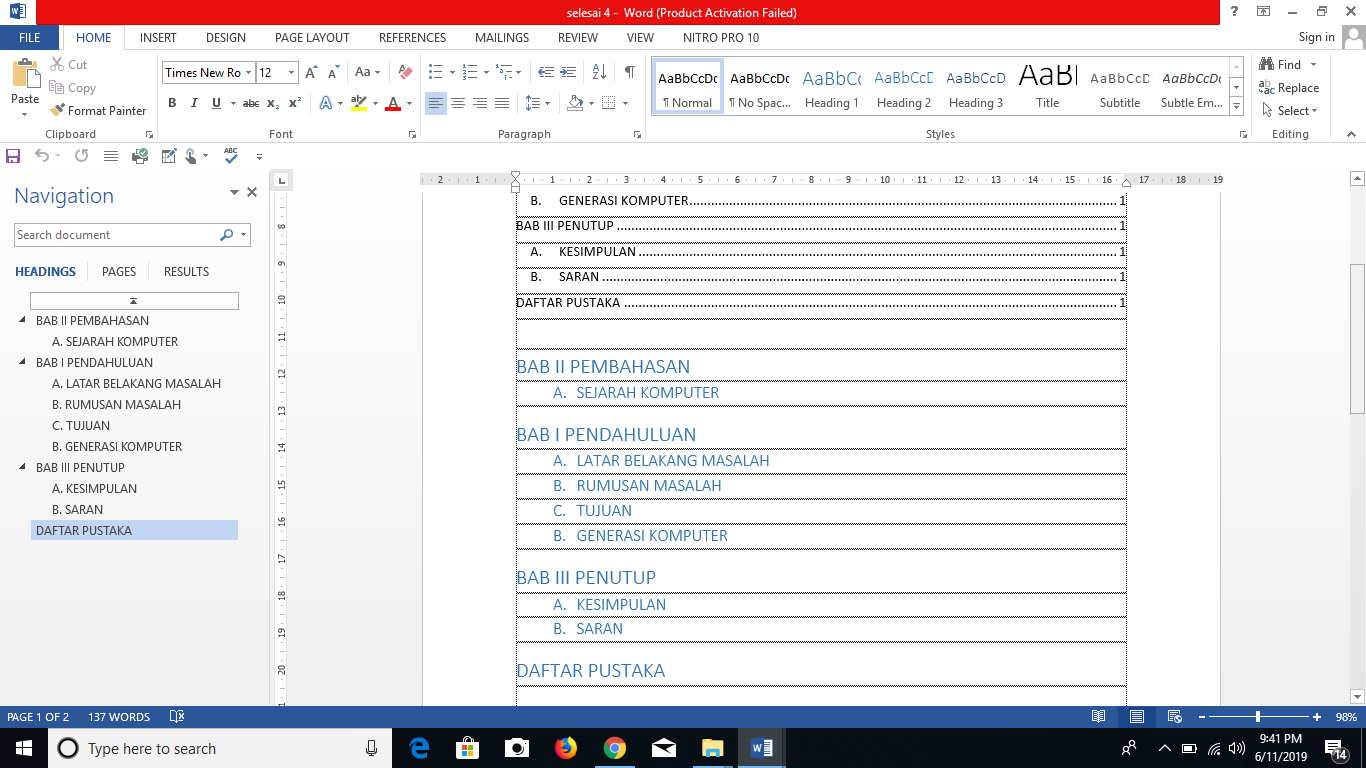Viewport: 1366px width, 768px height.
Task: Clear all formatting with eraser icon
Action: click(405, 72)
